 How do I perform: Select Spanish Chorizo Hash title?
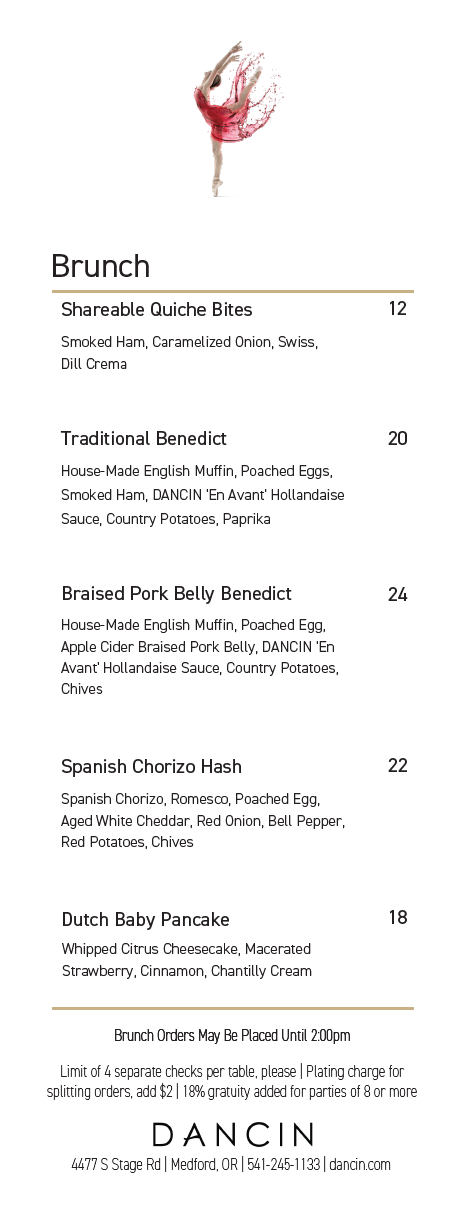[151, 767]
